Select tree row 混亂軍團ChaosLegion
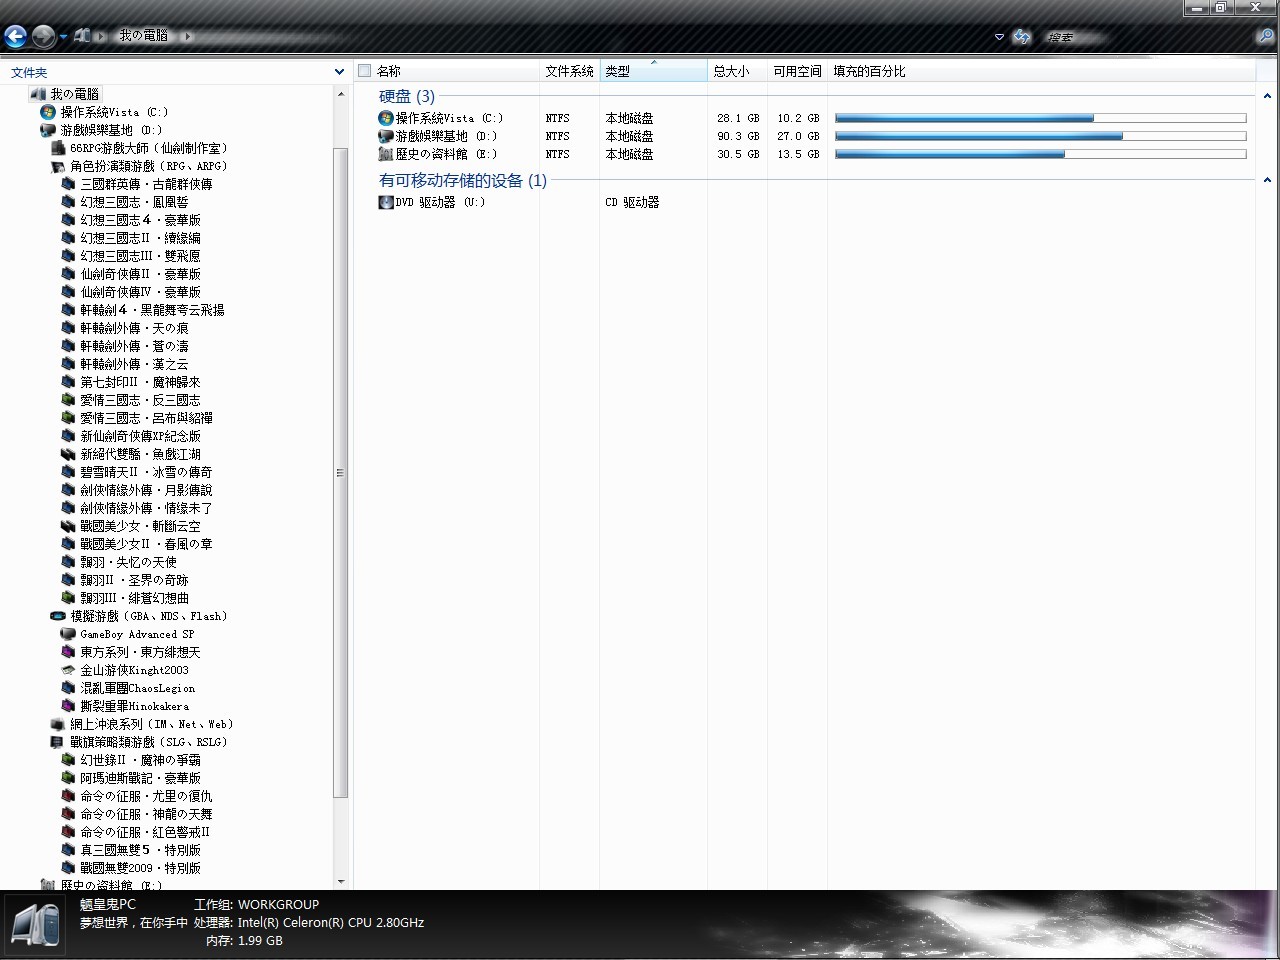Viewport: 1280px width, 960px height. (x=138, y=688)
